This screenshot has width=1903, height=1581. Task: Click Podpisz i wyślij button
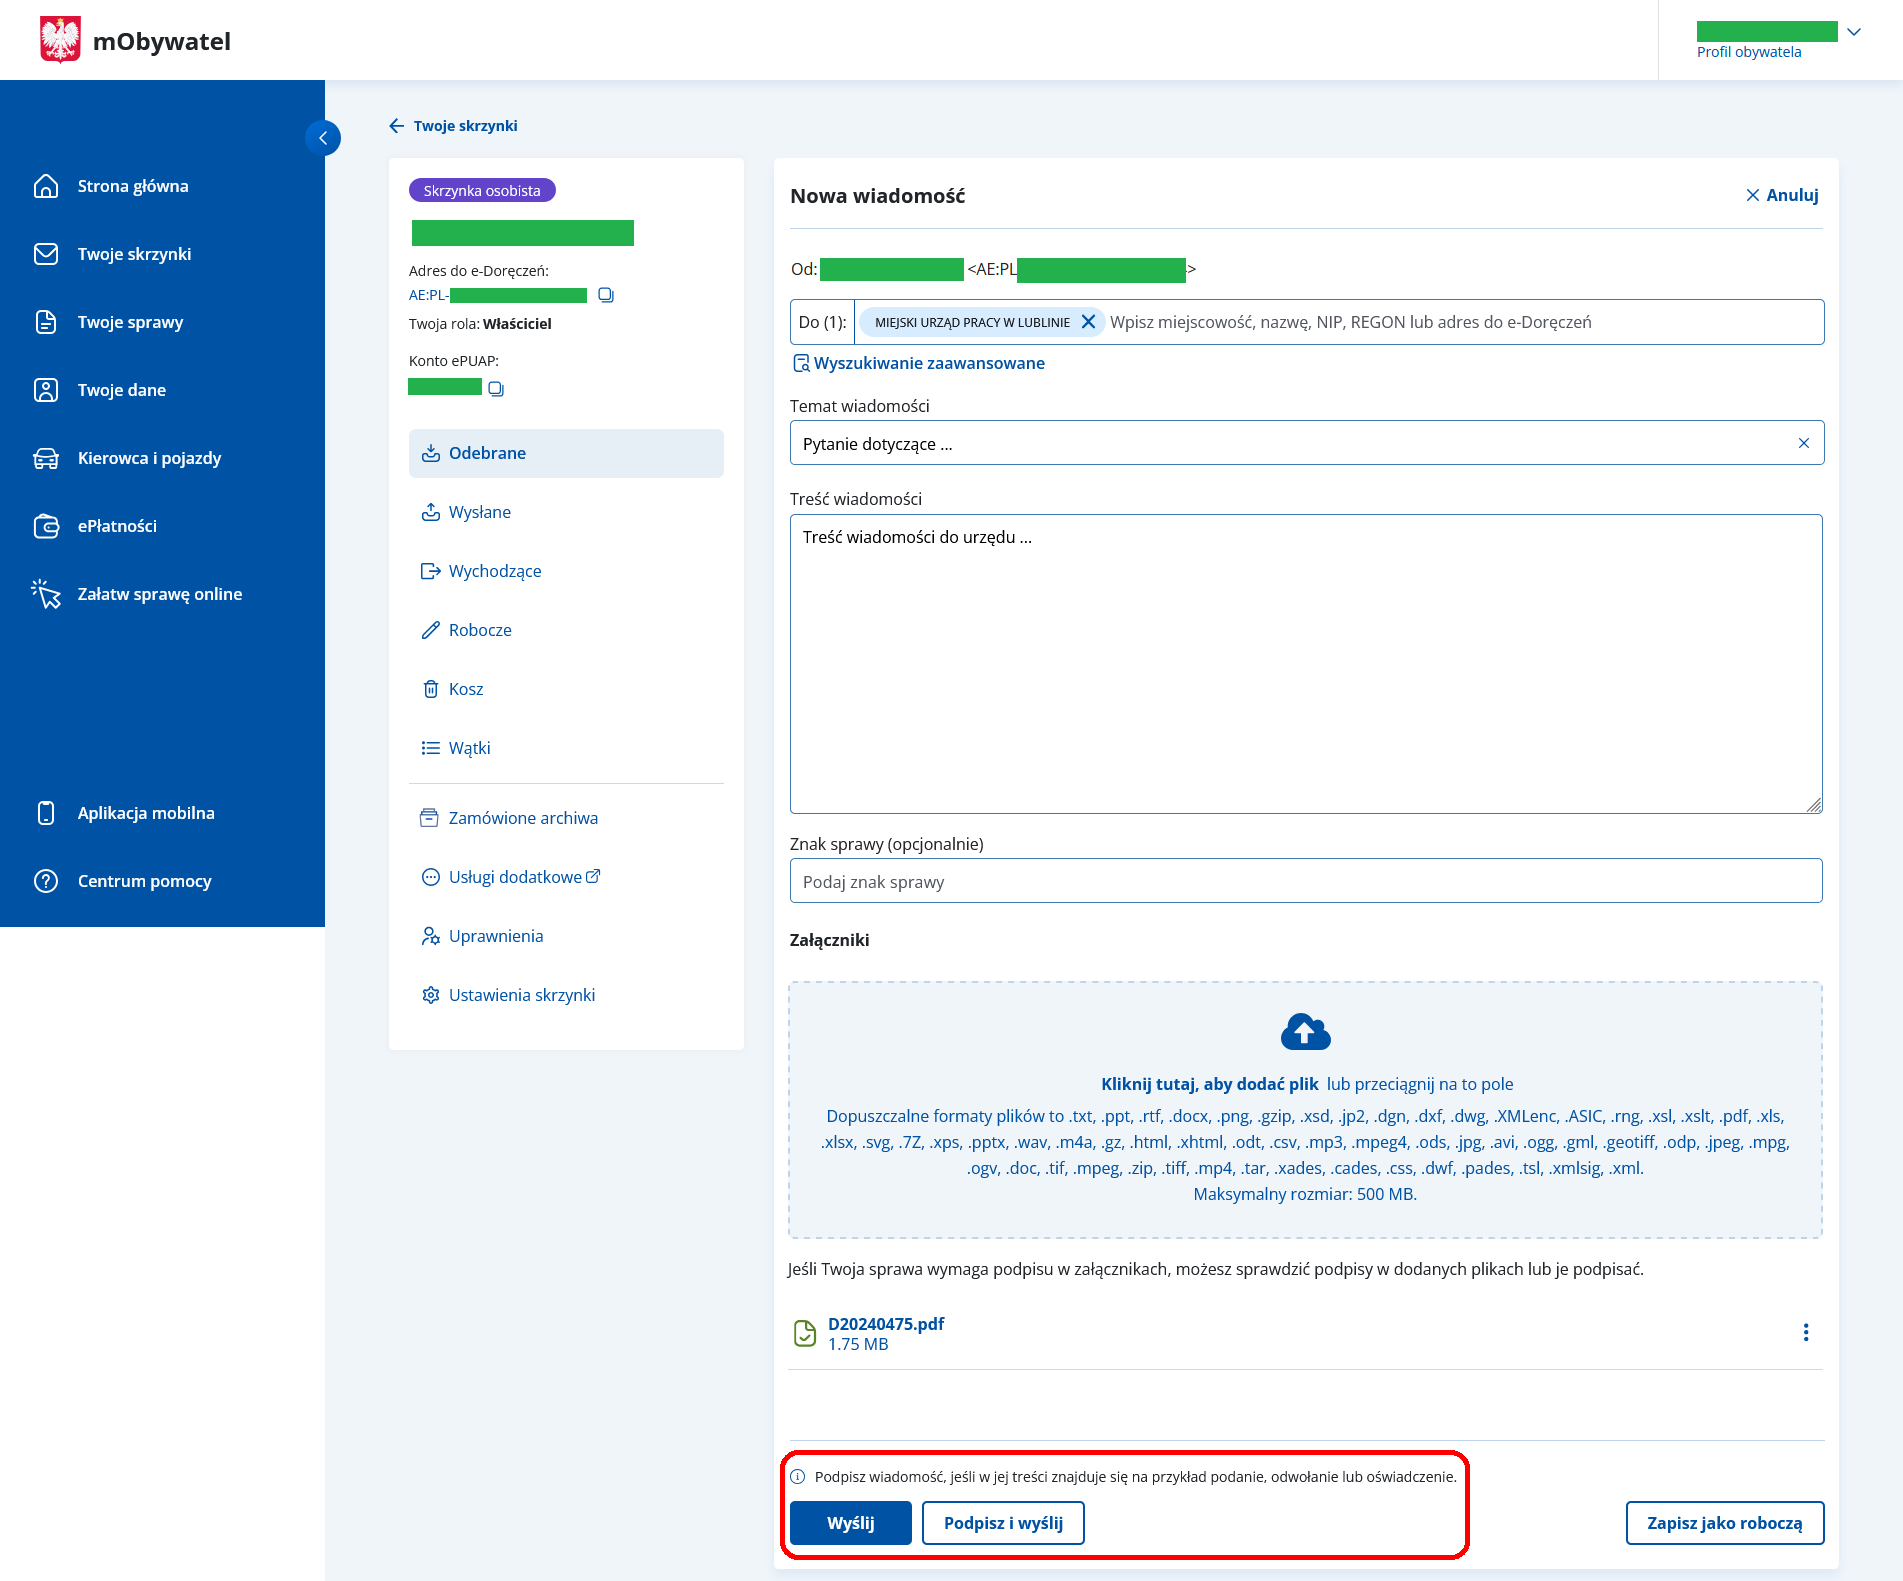(x=1003, y=1523)
